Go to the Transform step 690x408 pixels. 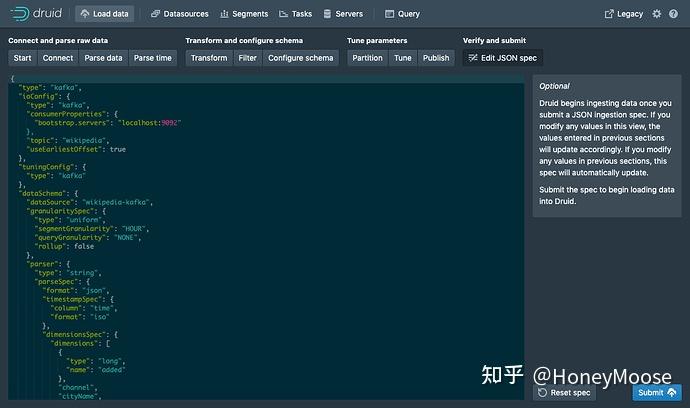click(x=209, y=58)
